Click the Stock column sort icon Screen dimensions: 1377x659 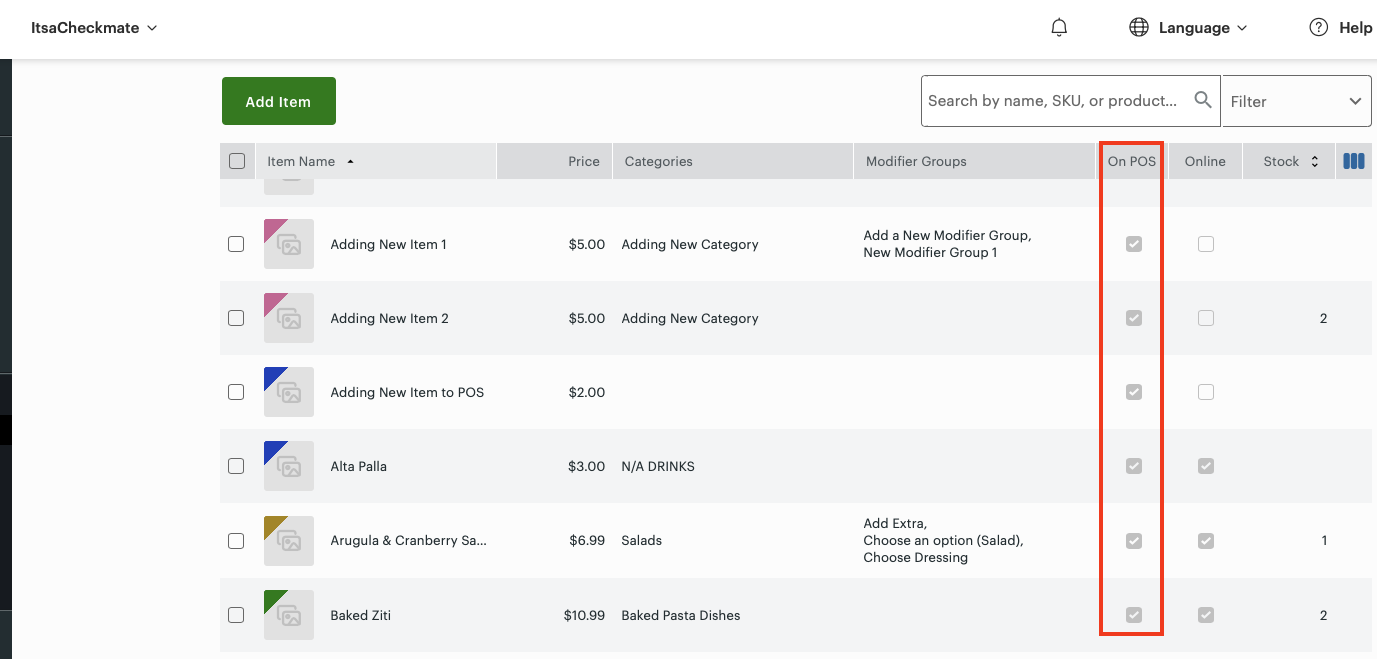[1314, 161]
